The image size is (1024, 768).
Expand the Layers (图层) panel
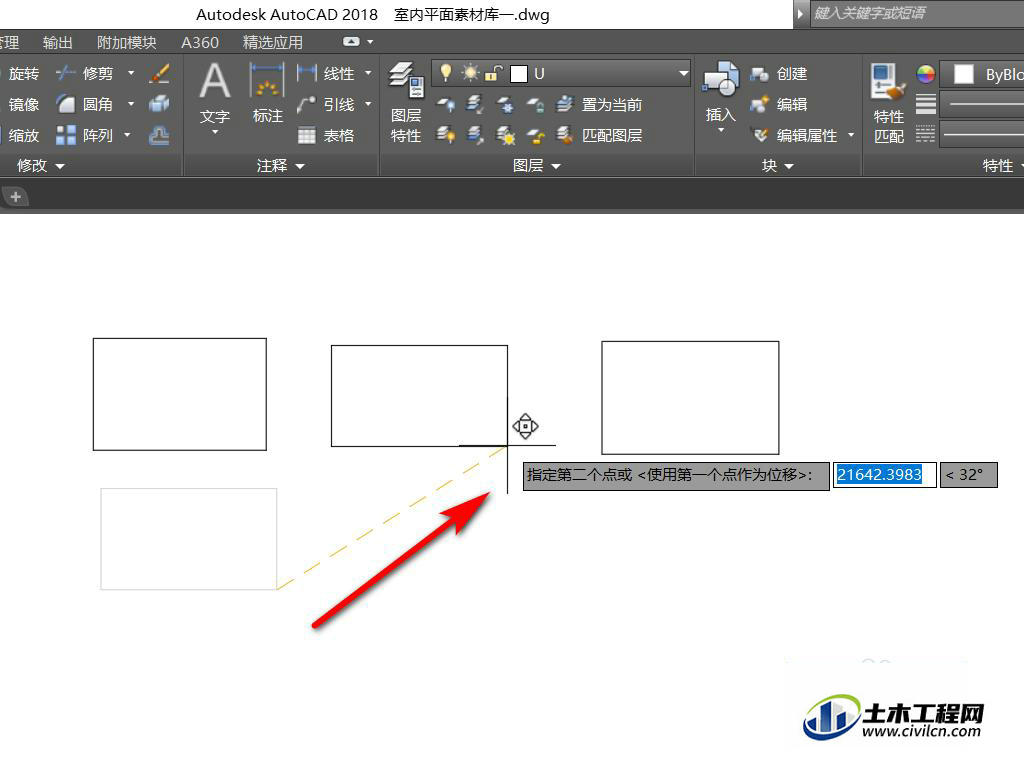click(x=537, y=166)
